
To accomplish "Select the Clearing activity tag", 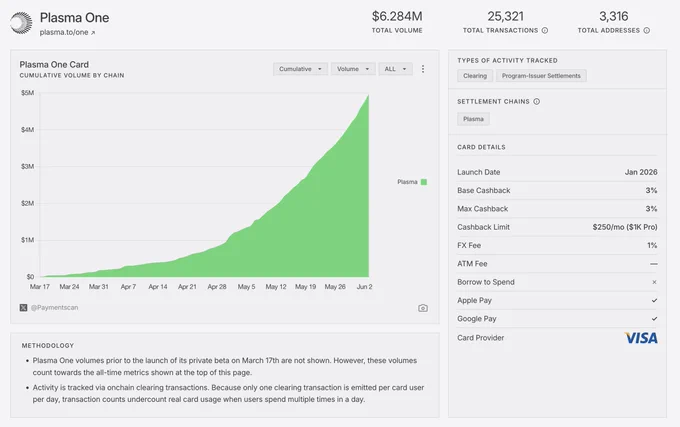I will pos(475,76).
